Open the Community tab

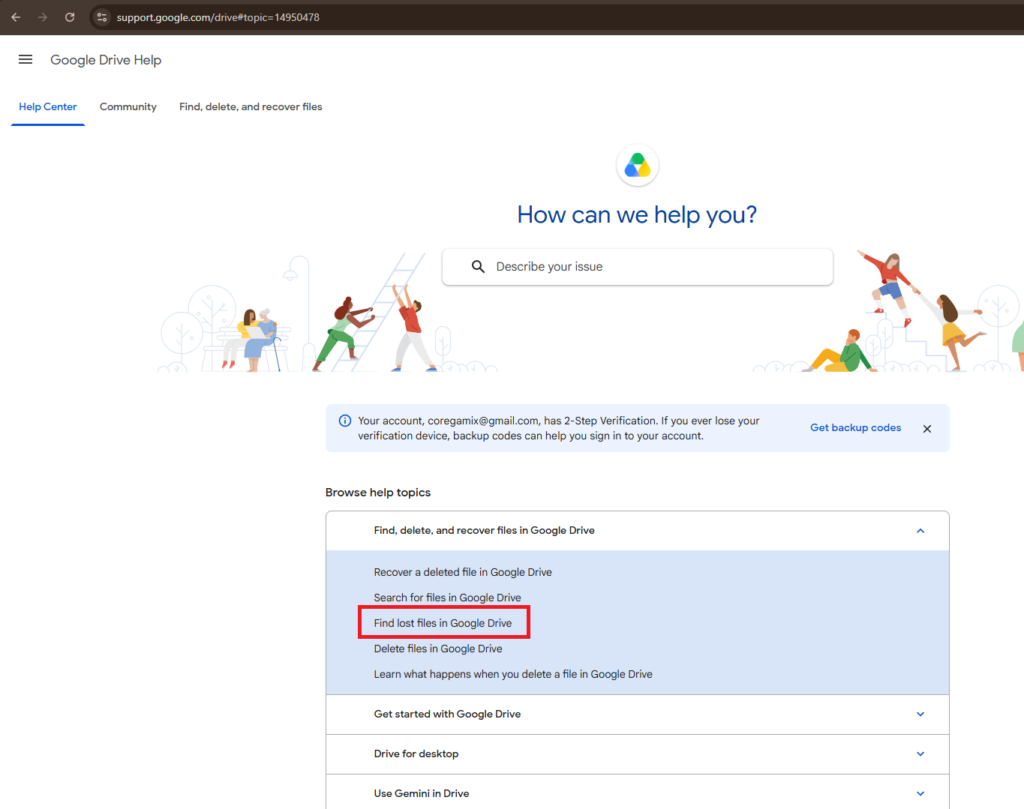(128, 106)
